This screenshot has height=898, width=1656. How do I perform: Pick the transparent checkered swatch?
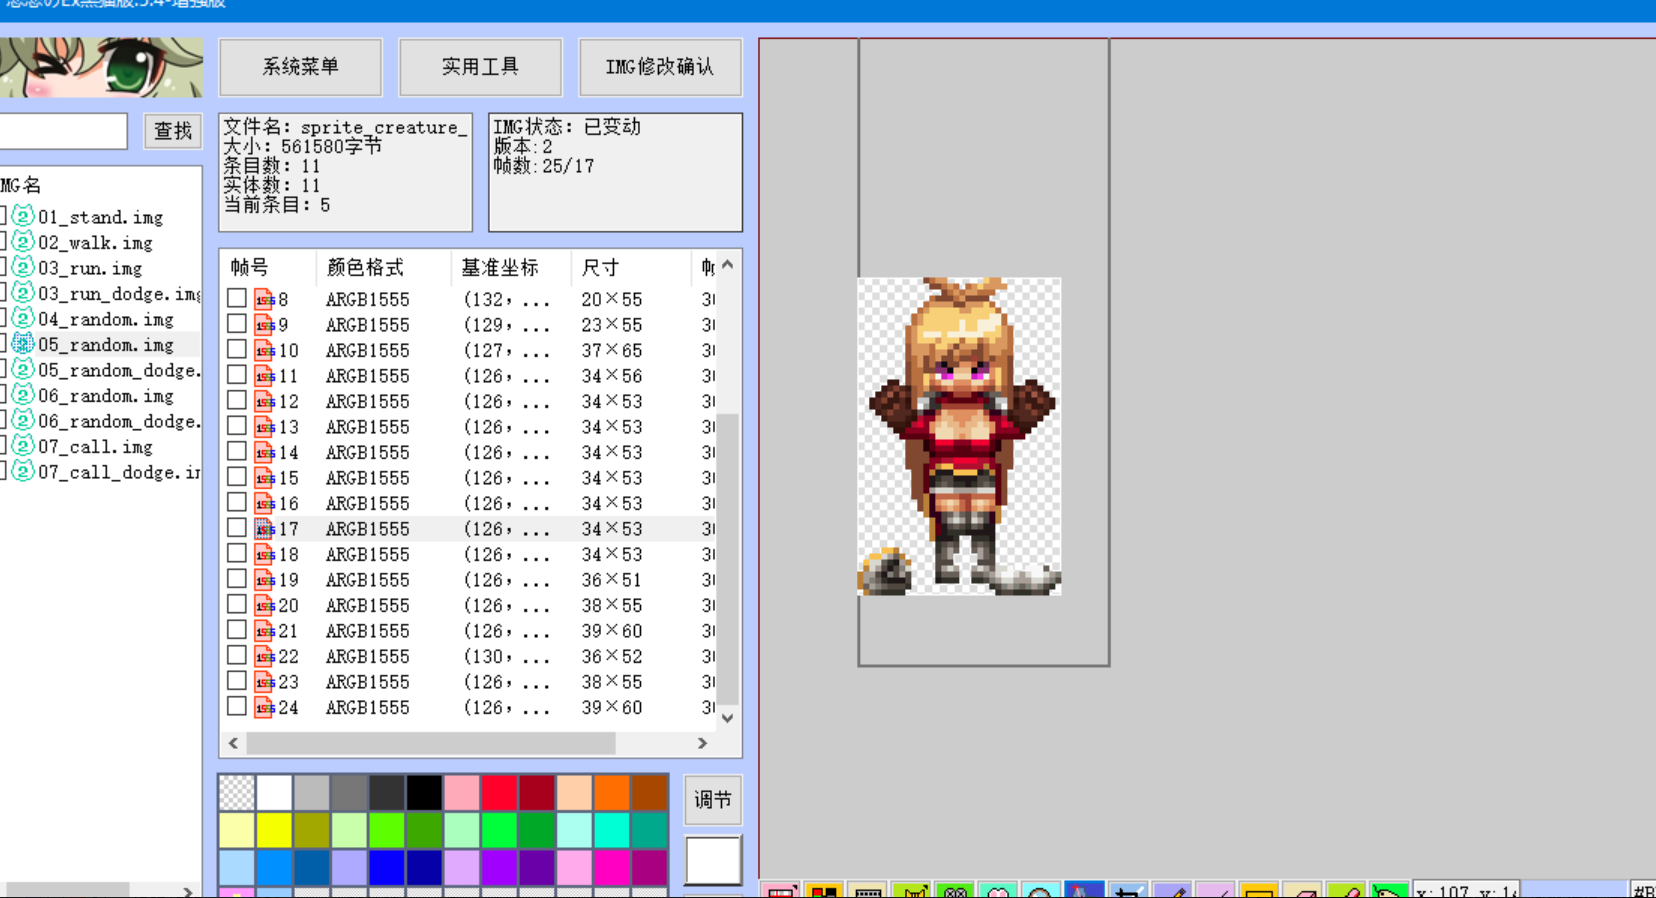pyautogui.click(x=236, y=793)
